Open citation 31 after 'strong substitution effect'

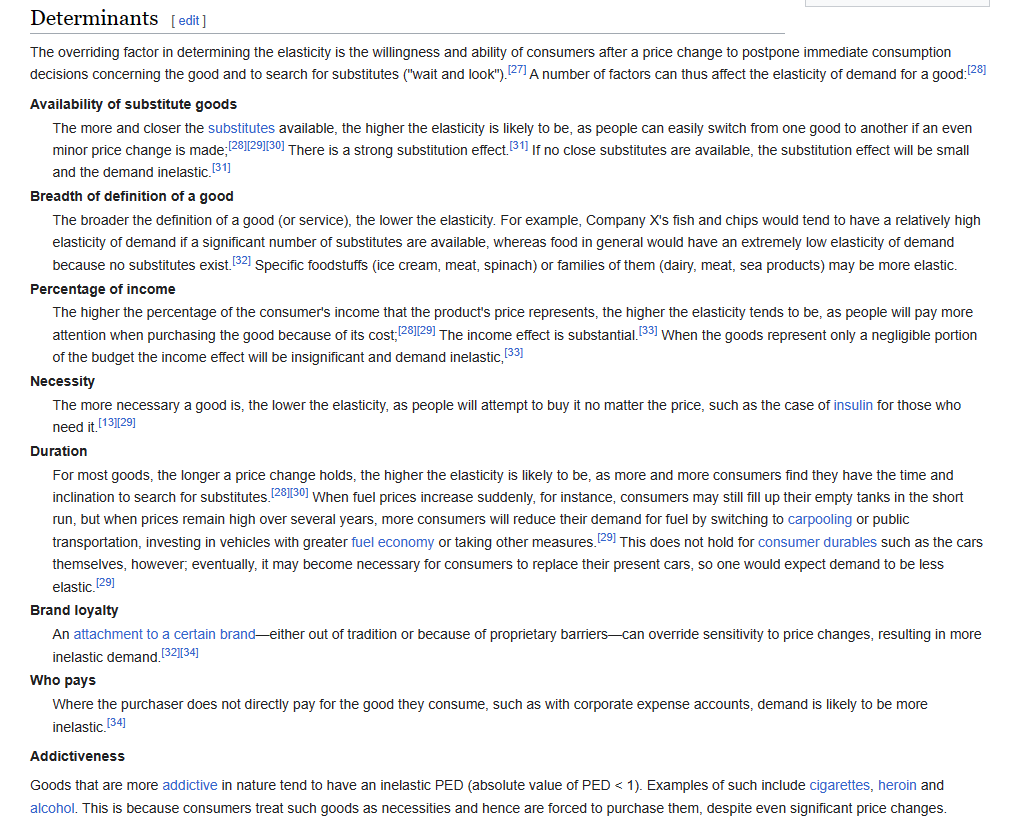518,146
